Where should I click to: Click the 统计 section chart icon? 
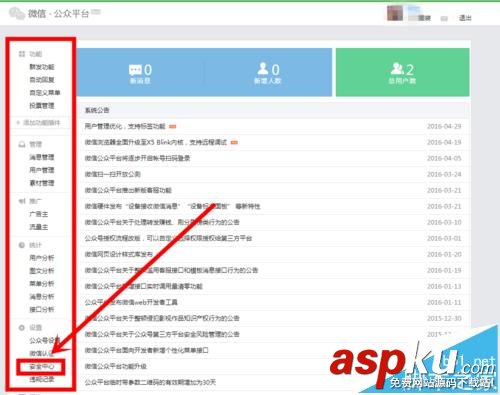[22, 245]
